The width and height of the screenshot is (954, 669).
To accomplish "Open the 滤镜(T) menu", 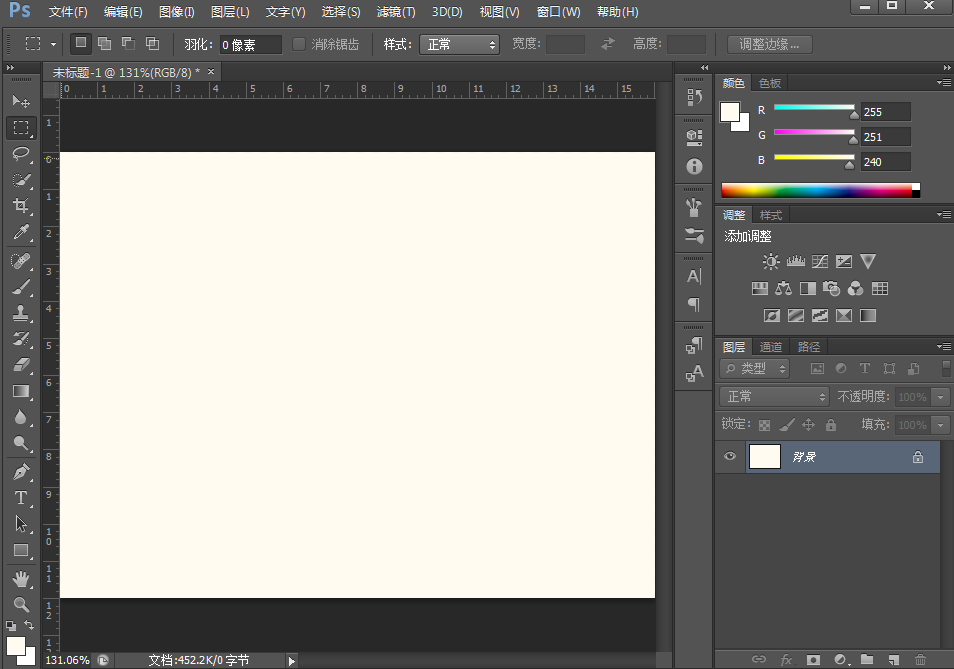I will tap(396, 12).
